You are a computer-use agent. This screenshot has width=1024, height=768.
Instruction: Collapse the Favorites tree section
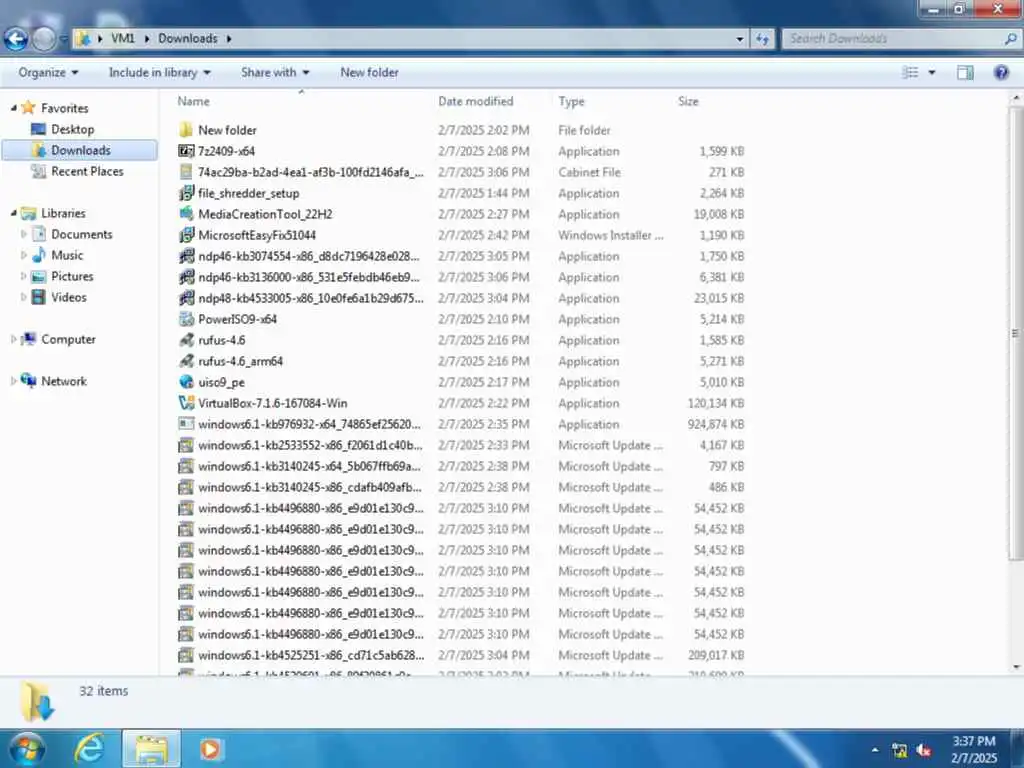14,108
